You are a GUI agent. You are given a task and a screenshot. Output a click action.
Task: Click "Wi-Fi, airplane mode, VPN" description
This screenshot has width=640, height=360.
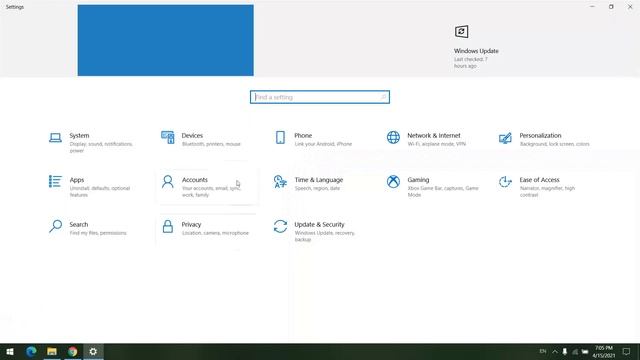[x=436, y=144]
